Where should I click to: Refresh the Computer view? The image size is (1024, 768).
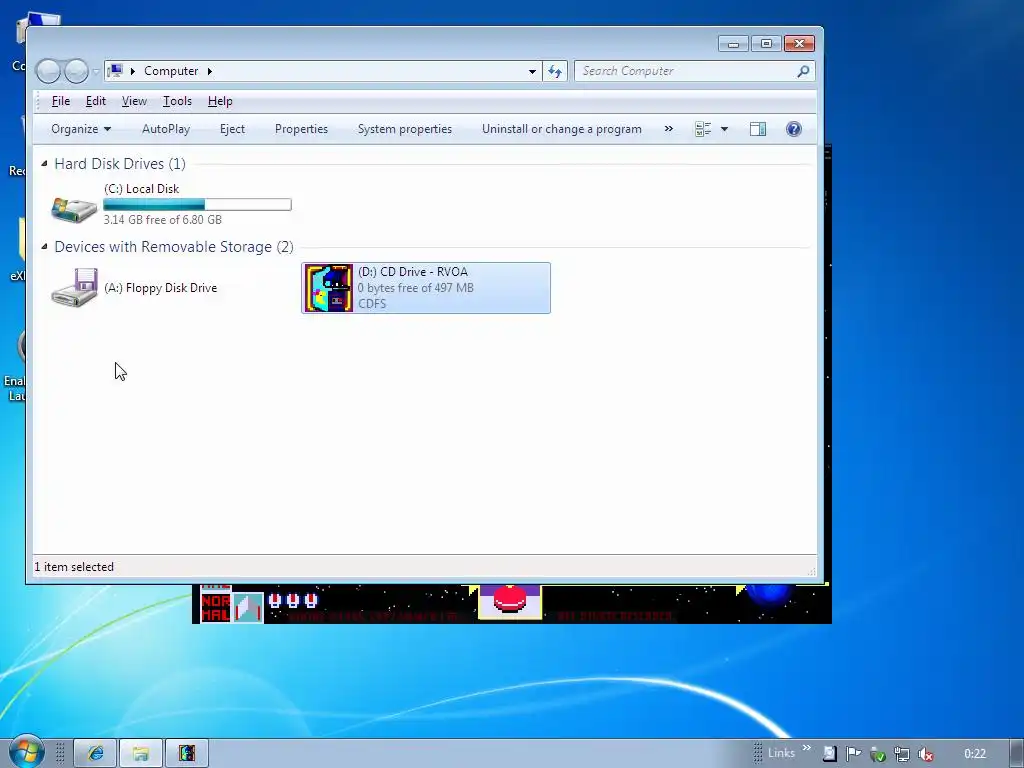click(555, 71)
